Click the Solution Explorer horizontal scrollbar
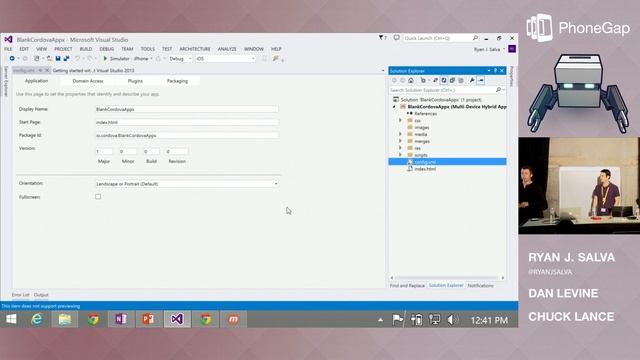This screenshot has width=640, height=360. pyautogui.click(x=447, y=278)
